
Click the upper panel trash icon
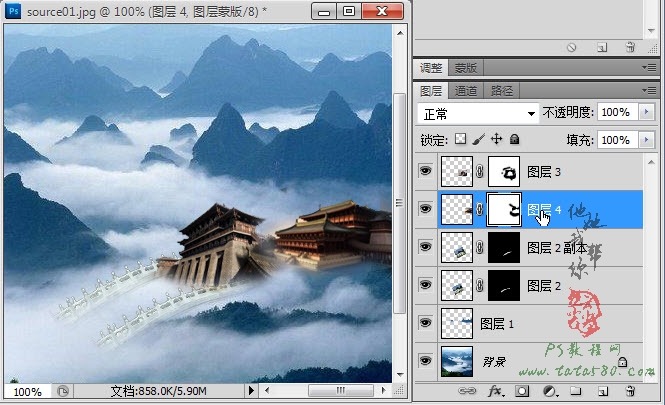[x=630, y=47]
